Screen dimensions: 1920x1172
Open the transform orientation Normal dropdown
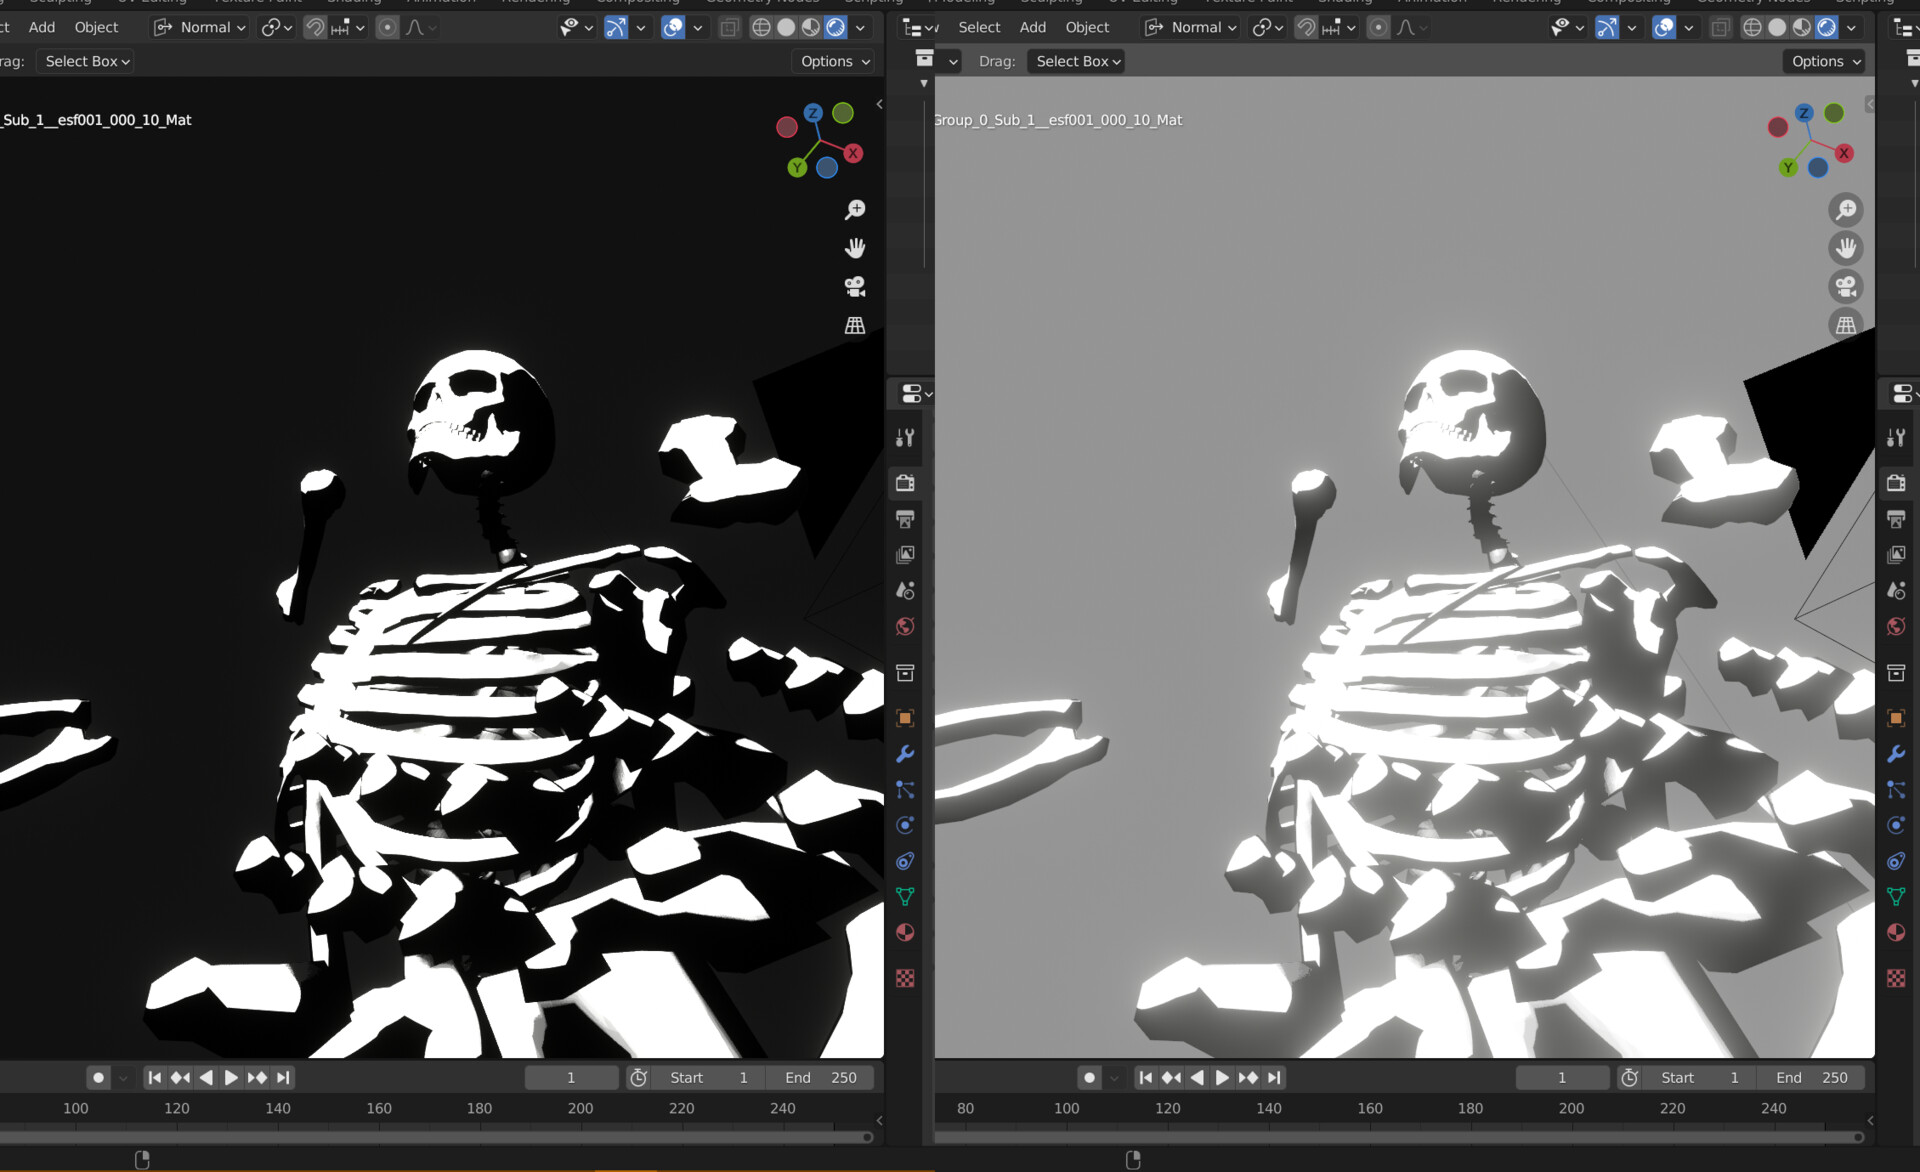click(199, 27)
